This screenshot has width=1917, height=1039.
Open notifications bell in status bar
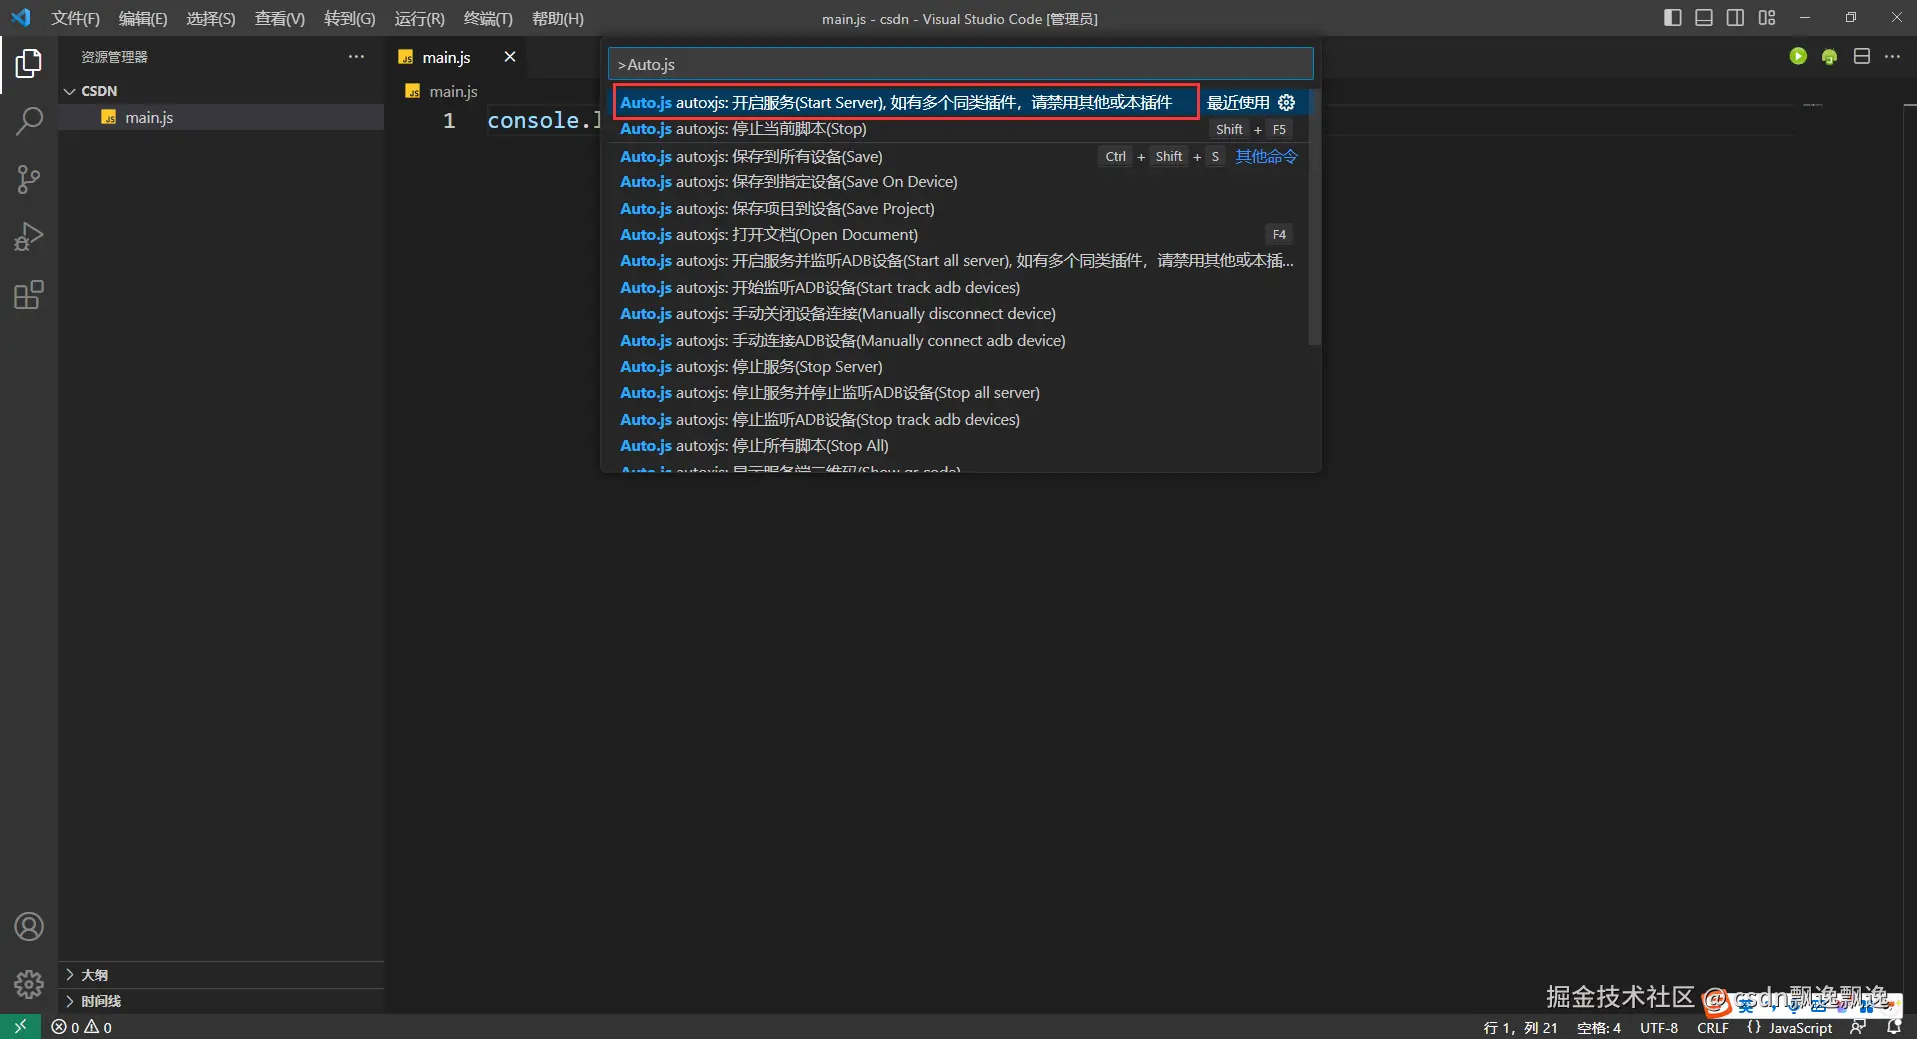(1894, 1027)
